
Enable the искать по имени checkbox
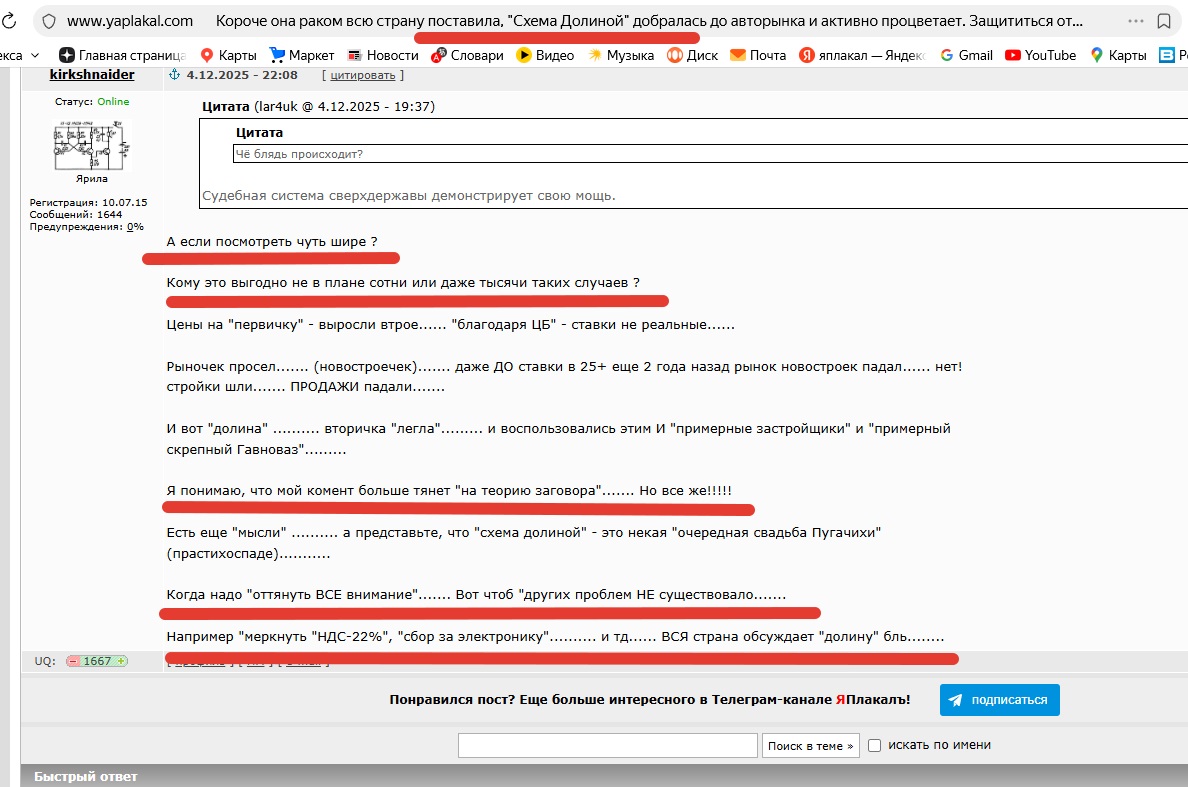point(874,745)
